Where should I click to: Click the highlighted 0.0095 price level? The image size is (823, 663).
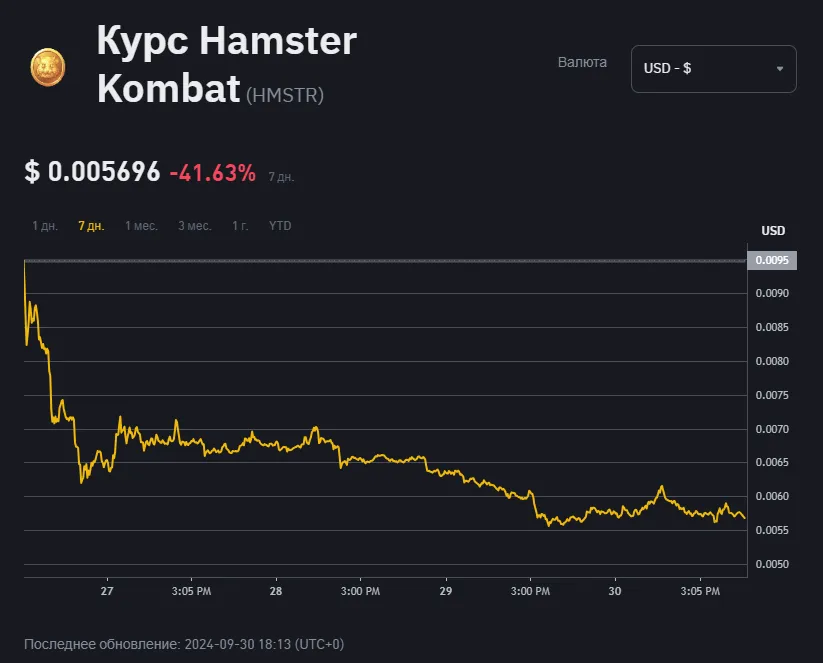click(772, 260)
